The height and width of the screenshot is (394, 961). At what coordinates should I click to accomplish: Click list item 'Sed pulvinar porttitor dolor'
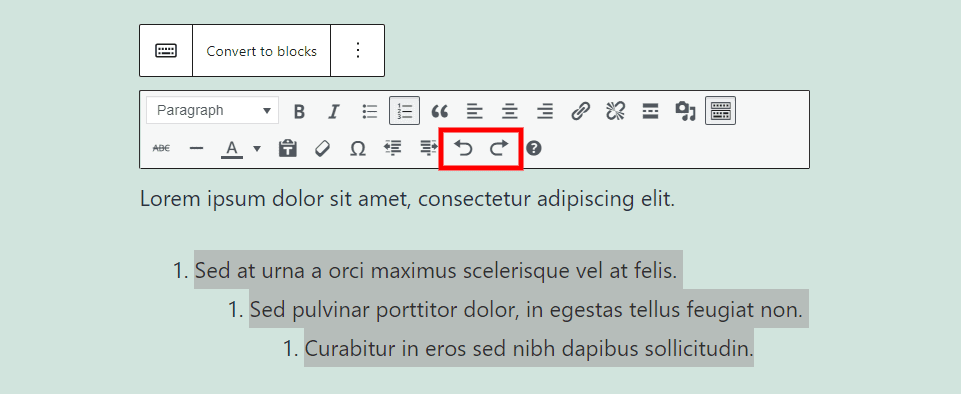(526, 309)
